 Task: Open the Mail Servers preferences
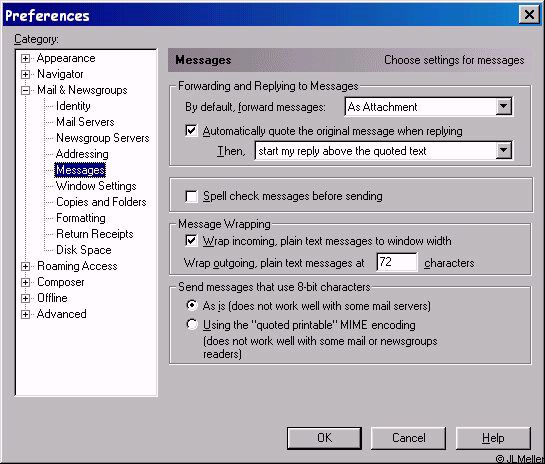[85, 122]
